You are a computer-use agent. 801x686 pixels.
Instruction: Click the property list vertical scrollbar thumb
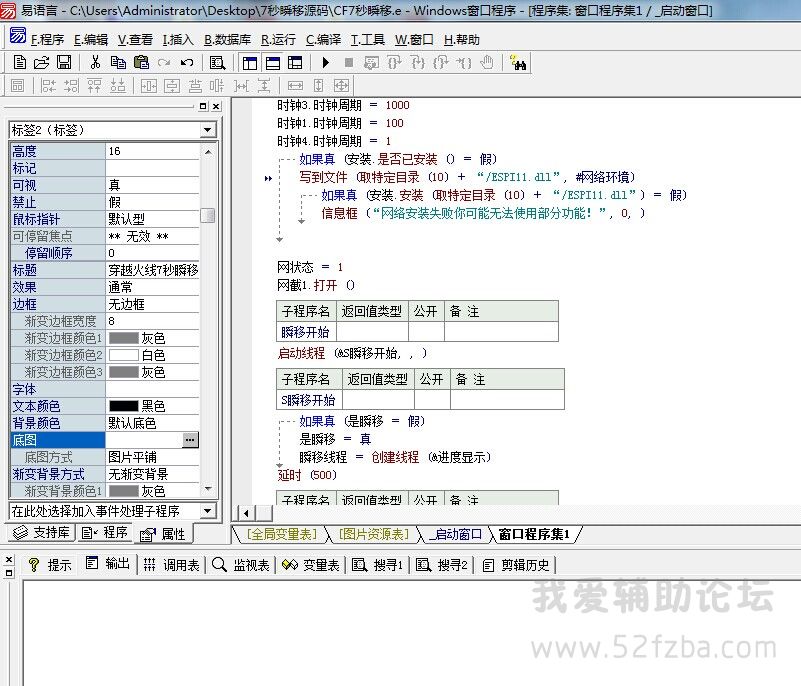click(x=207, y=215)
